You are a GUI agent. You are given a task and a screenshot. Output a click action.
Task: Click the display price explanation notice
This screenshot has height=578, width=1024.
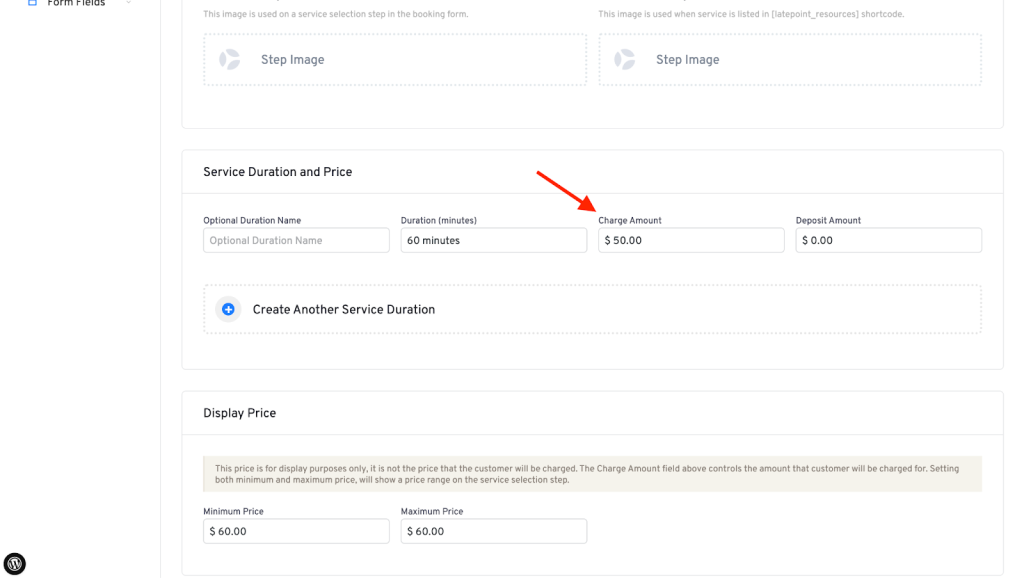(592, 474)
